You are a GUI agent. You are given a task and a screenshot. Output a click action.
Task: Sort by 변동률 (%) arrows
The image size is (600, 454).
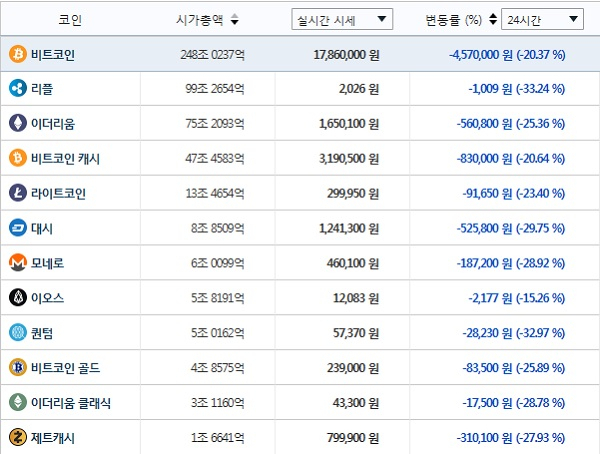493,19
